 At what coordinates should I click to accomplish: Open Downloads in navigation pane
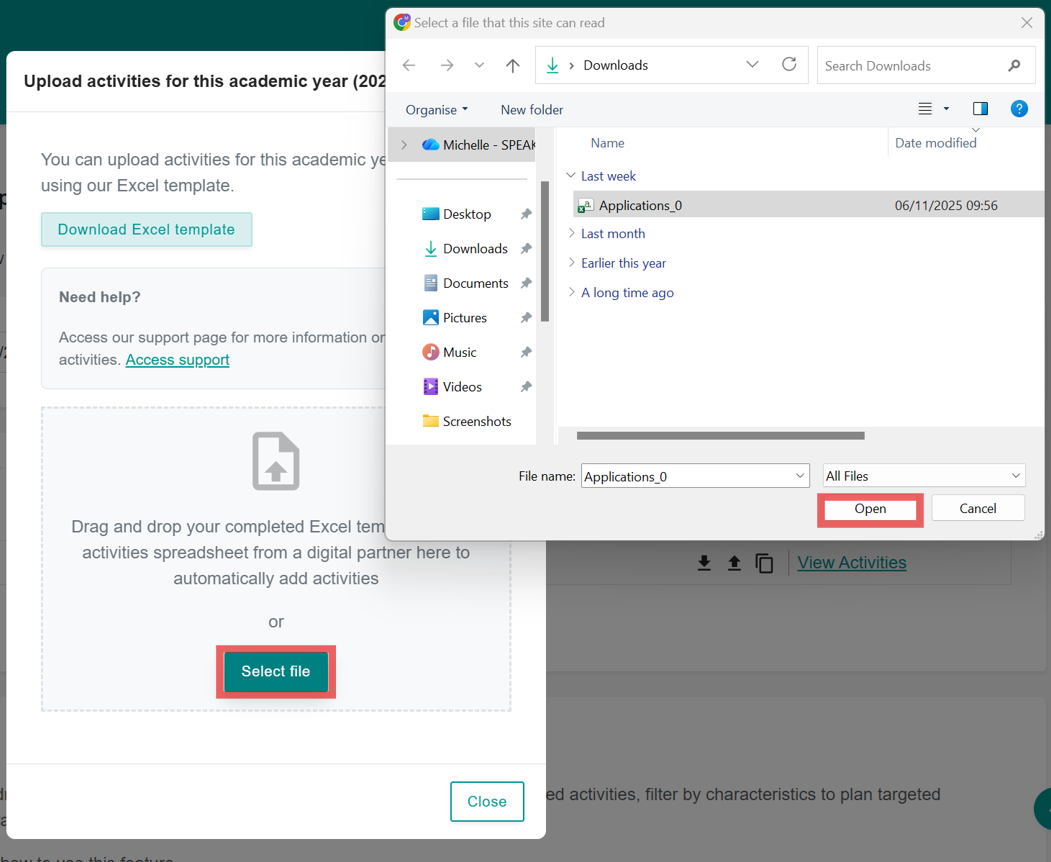(x=465, y=249)
